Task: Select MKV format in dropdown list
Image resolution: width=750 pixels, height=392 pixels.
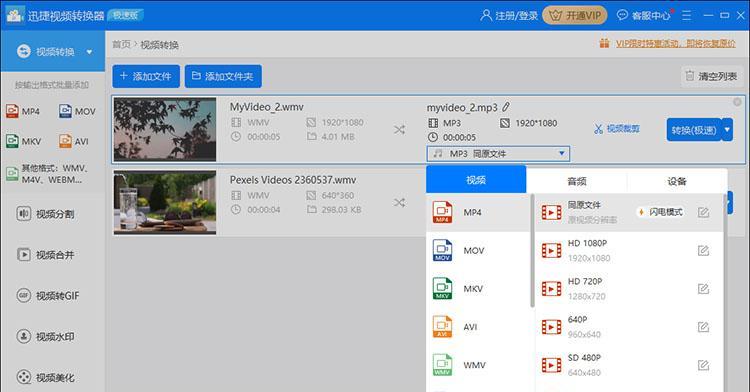Action: pos(478,289)
